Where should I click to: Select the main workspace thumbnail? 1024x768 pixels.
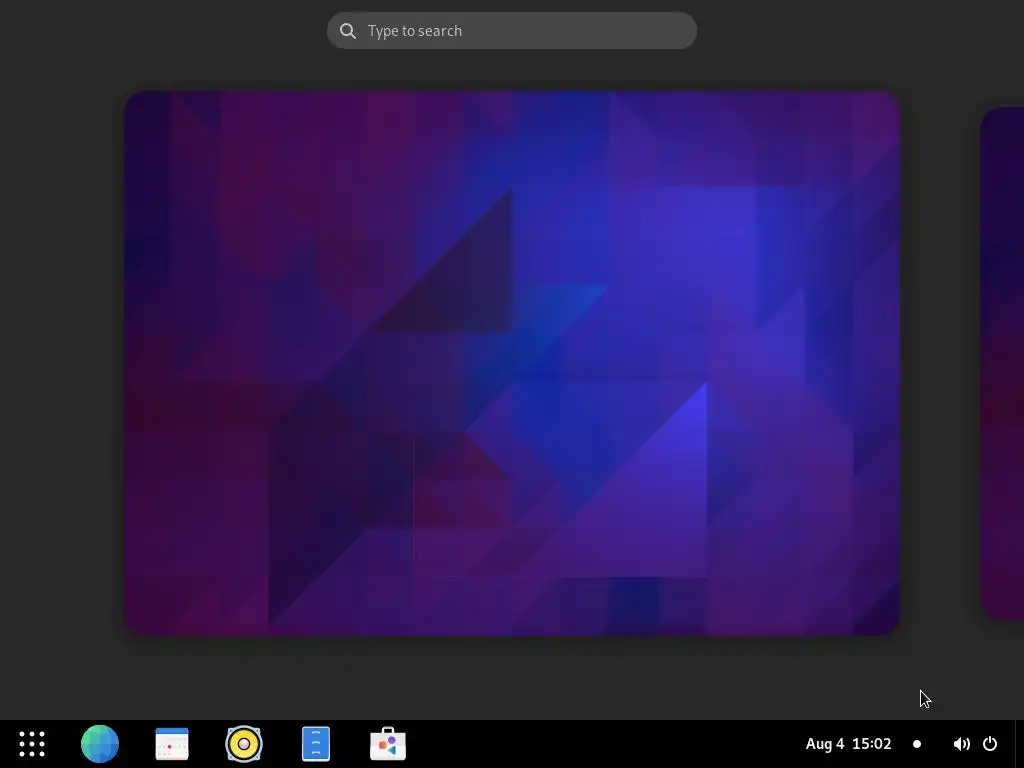[512, 363]
